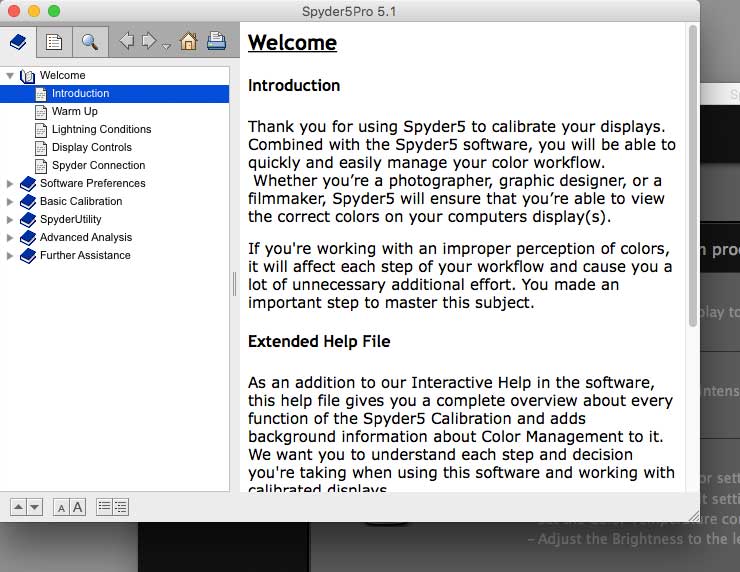Click the window resize grip corner
Image resolution: width=740 pixels, height=572 pixels.
(694, 516)
